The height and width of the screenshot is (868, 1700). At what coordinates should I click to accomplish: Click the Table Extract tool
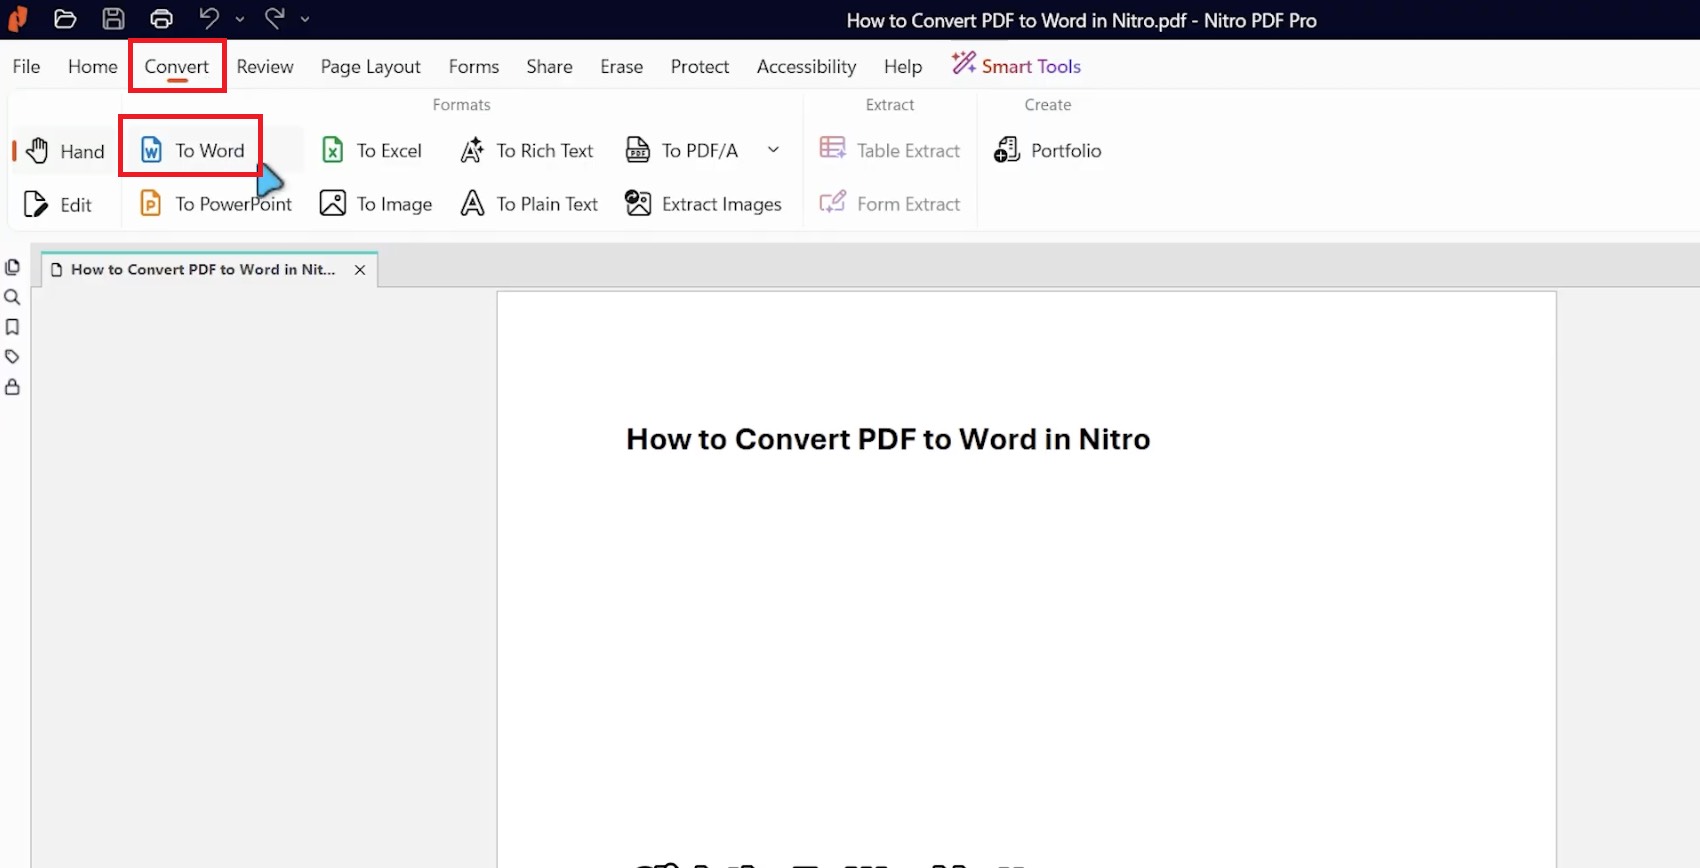click(x=889, y=150)
